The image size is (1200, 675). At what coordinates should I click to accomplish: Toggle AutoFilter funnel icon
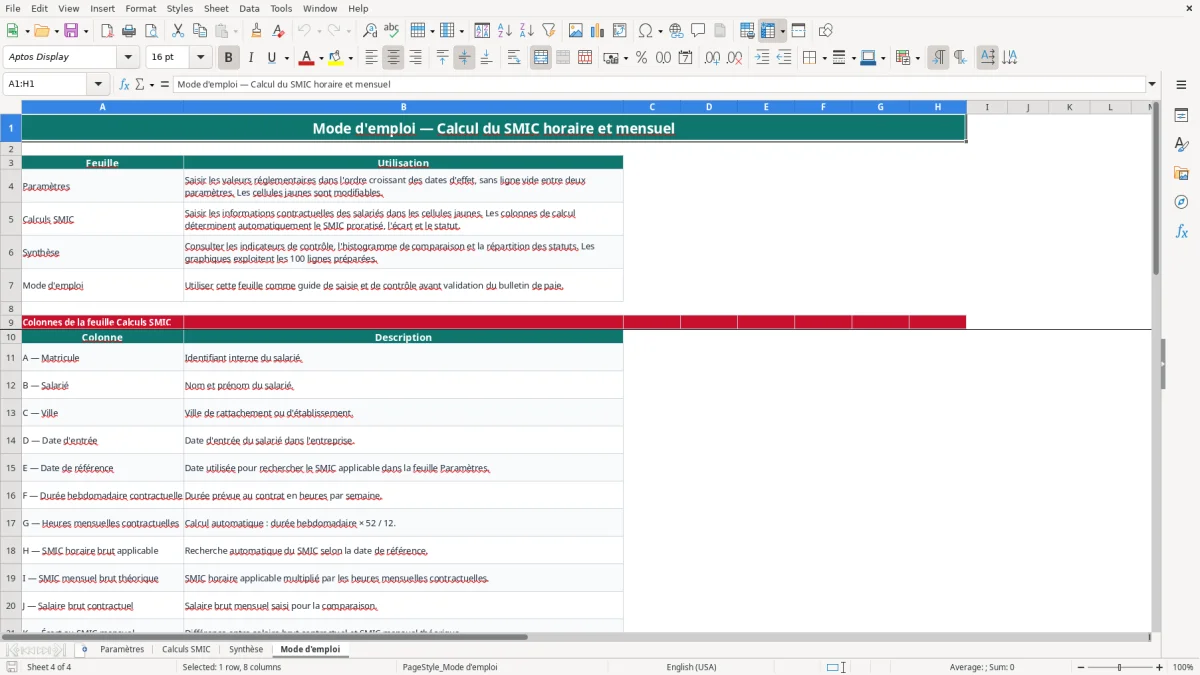pyautogui.click(x=549, y=31)
